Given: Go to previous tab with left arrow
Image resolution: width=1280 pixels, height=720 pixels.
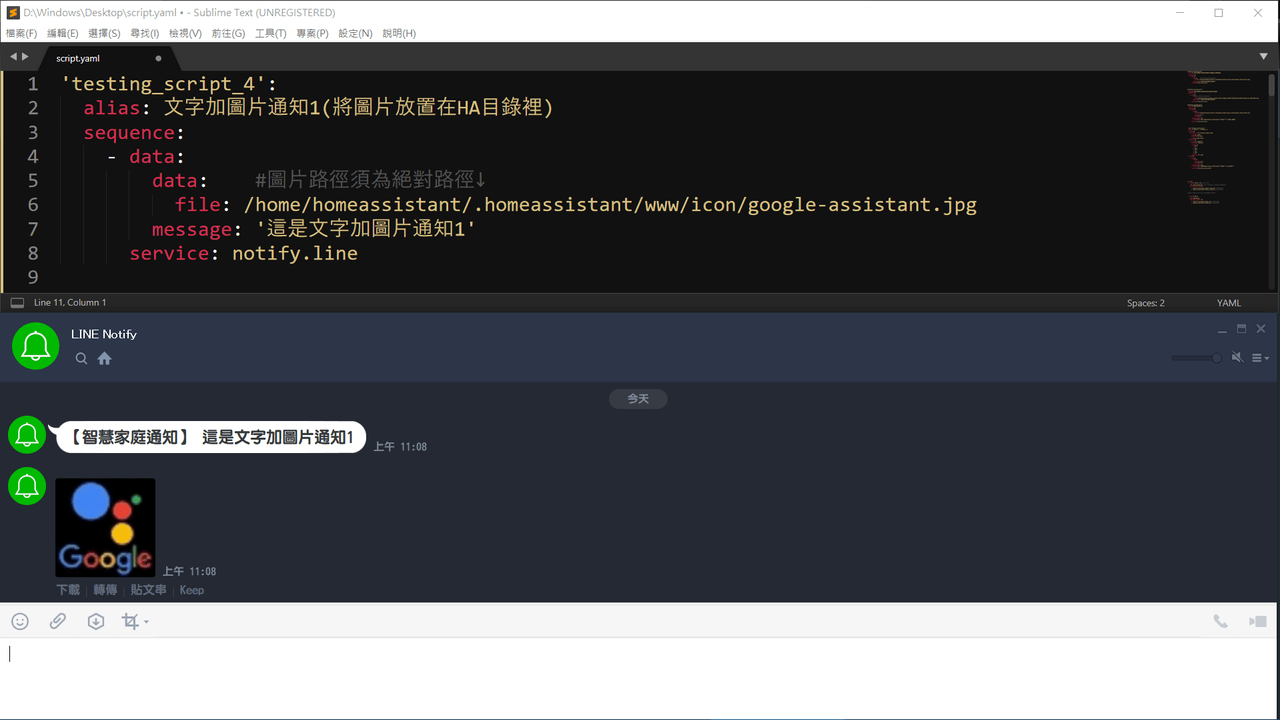Looking at the screenshot, I should point(13,57).
